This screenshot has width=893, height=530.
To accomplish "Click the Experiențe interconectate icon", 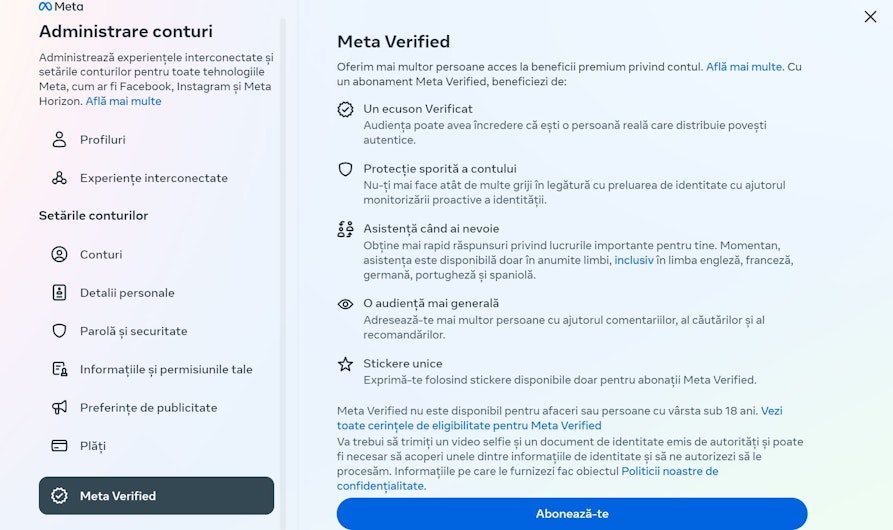I will point(59,178).
